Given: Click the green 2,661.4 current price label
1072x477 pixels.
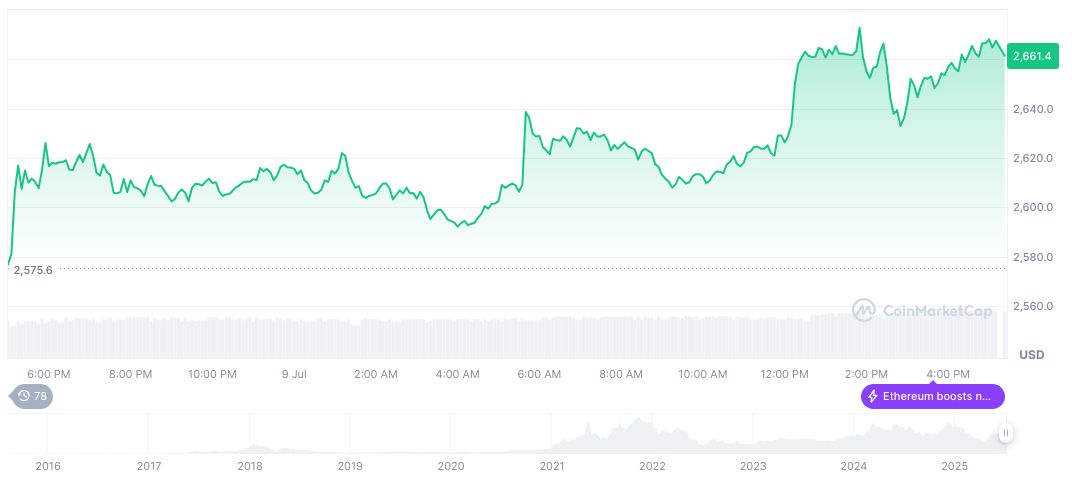Looking at the screenshot, I should click(1031, 56).
